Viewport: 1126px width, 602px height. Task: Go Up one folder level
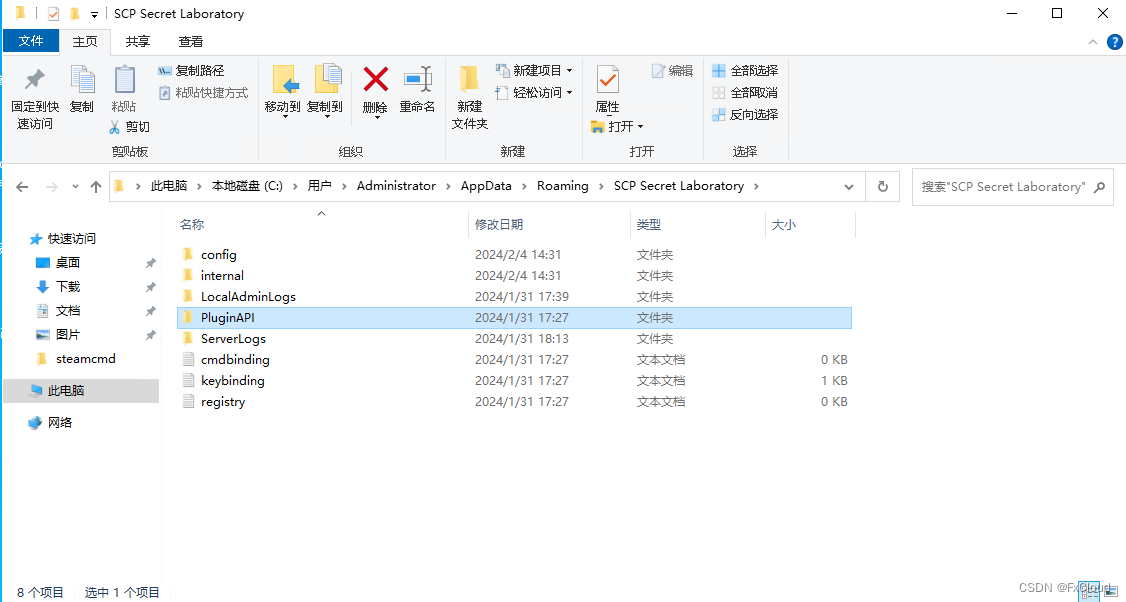coord(96,187)
